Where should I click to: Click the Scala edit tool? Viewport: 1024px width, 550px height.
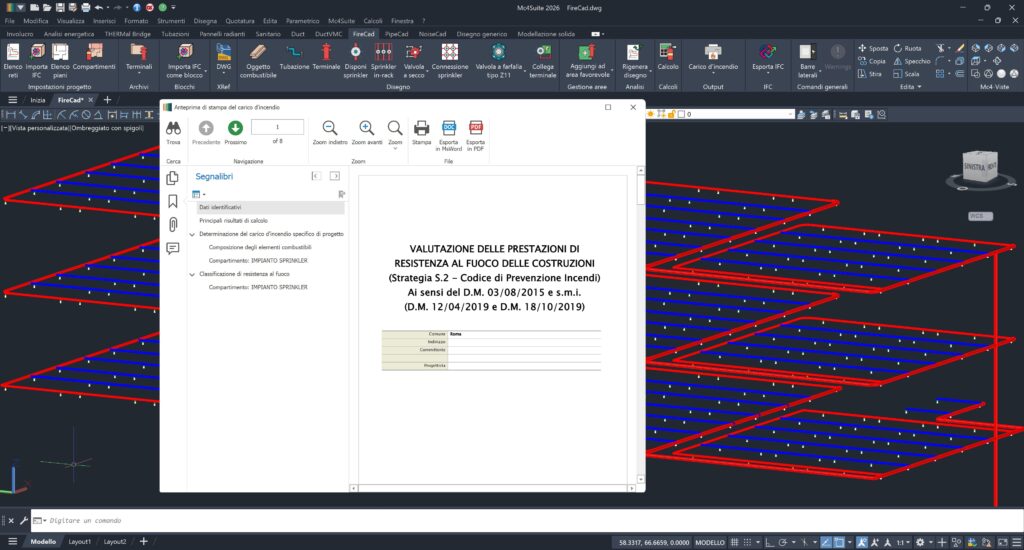[906, 74]
